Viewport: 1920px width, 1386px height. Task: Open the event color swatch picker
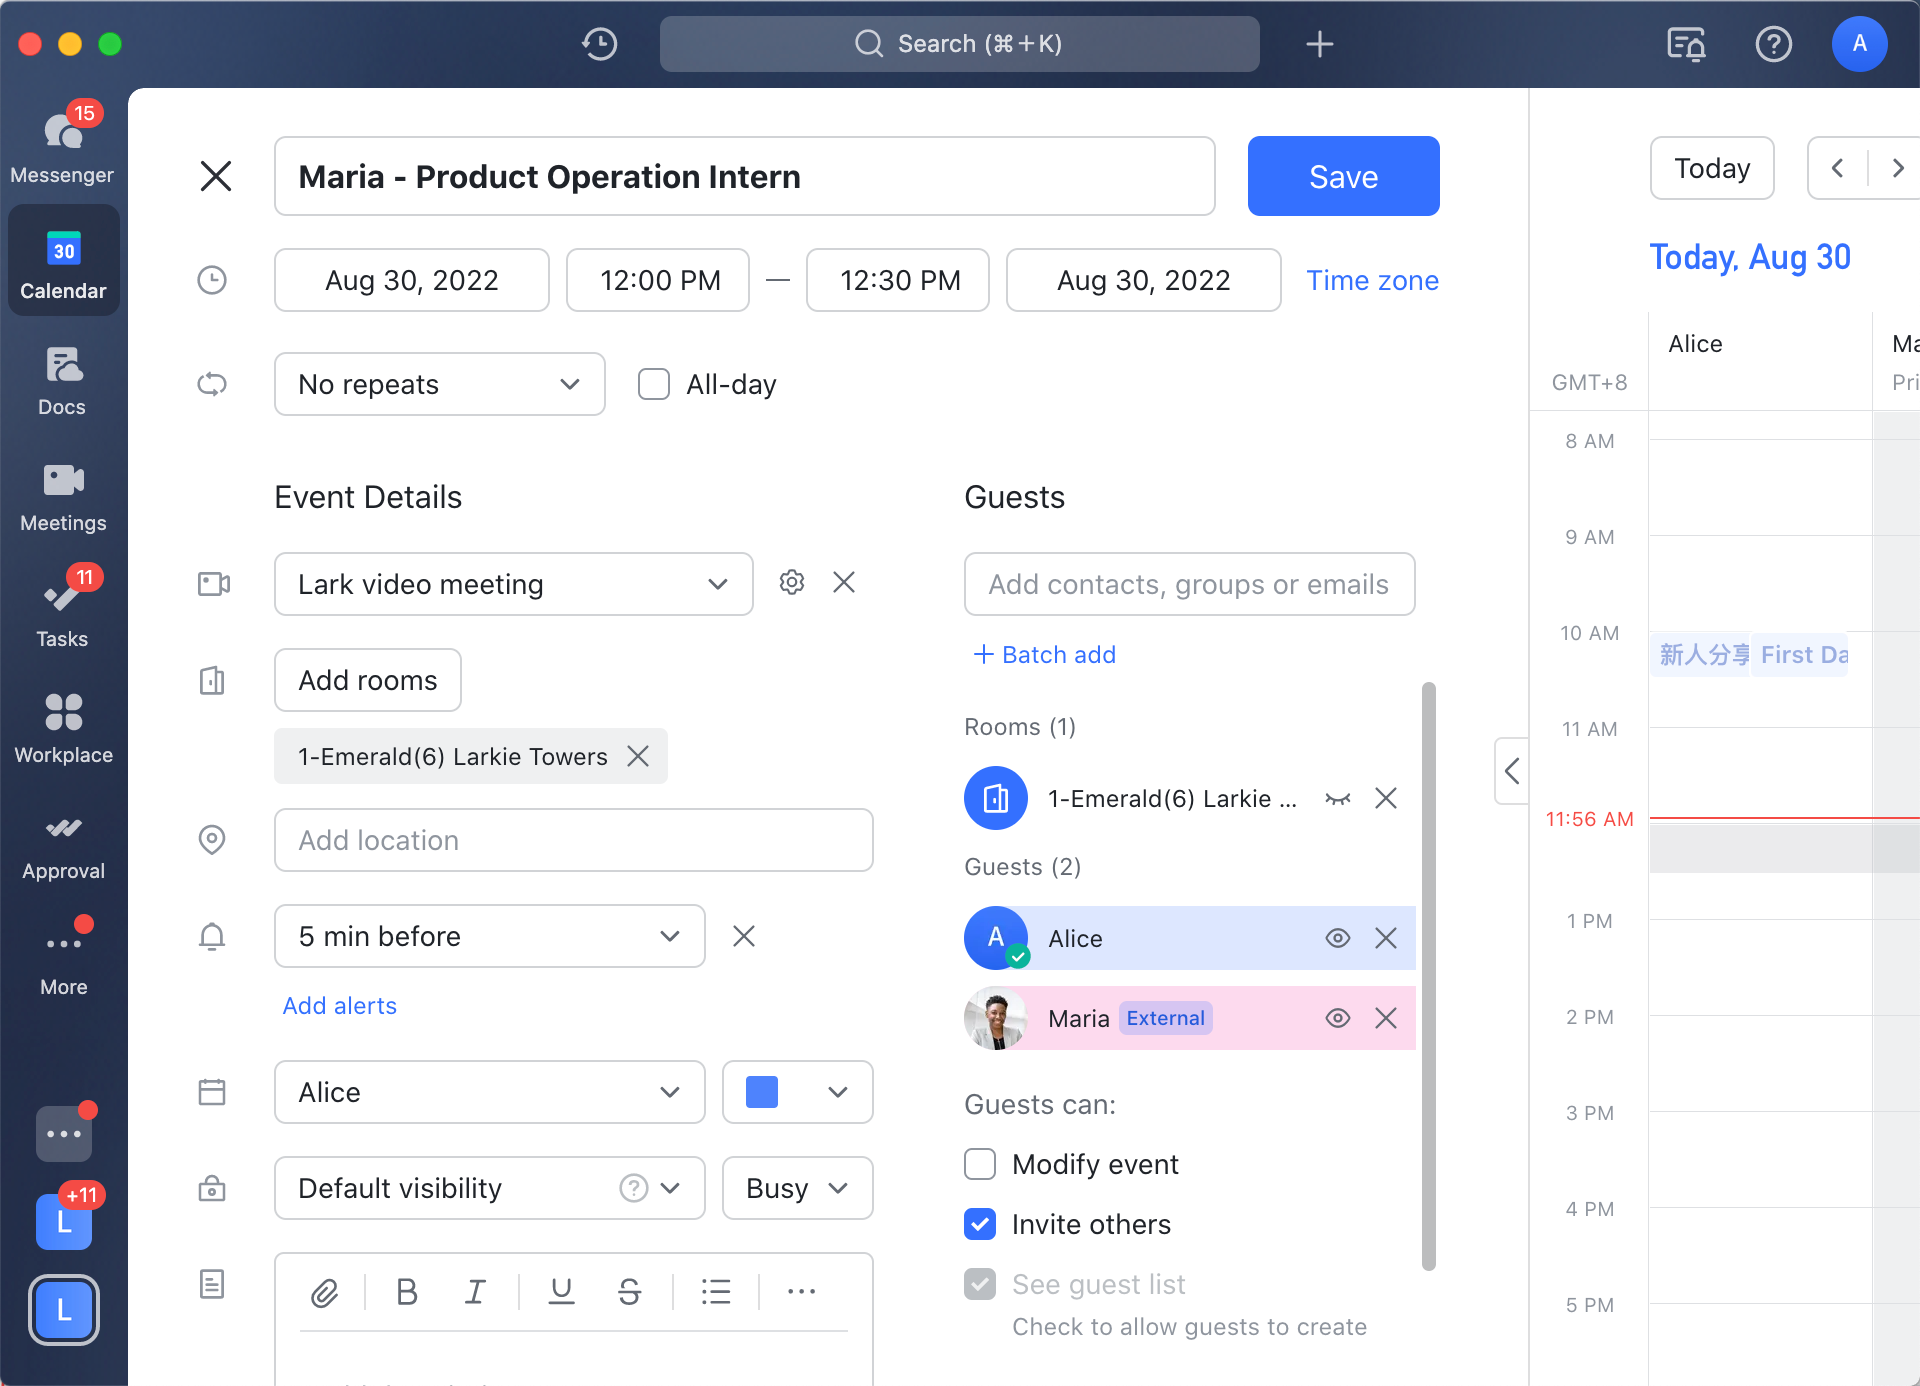[x=797, y=1092]
